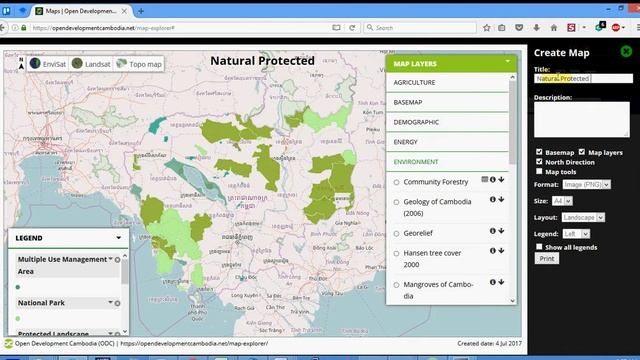Click the info circle beside National Park legend

pyautogui.click(x=118, y=303)
